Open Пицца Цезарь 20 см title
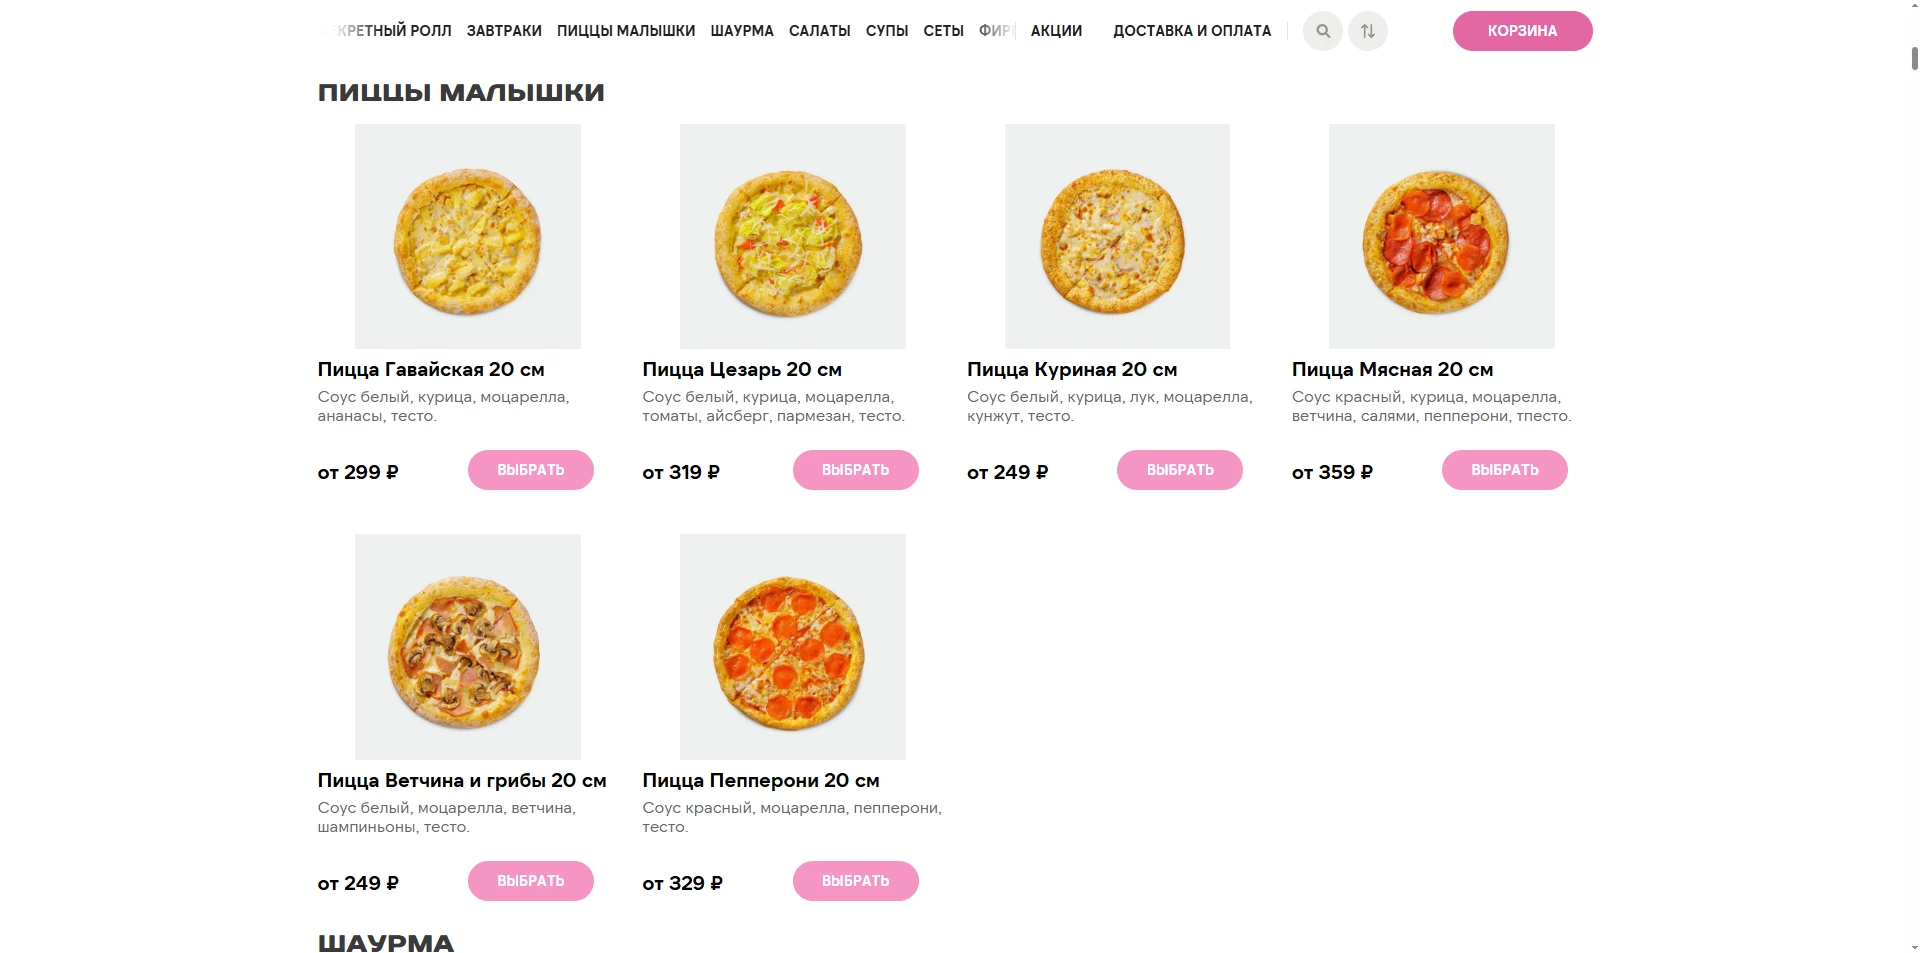 click(742, 370)
